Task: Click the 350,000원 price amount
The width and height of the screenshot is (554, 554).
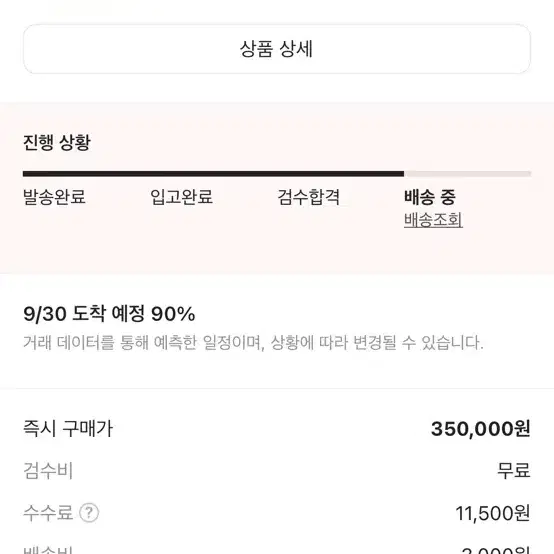Action: (x=481, y=429)
